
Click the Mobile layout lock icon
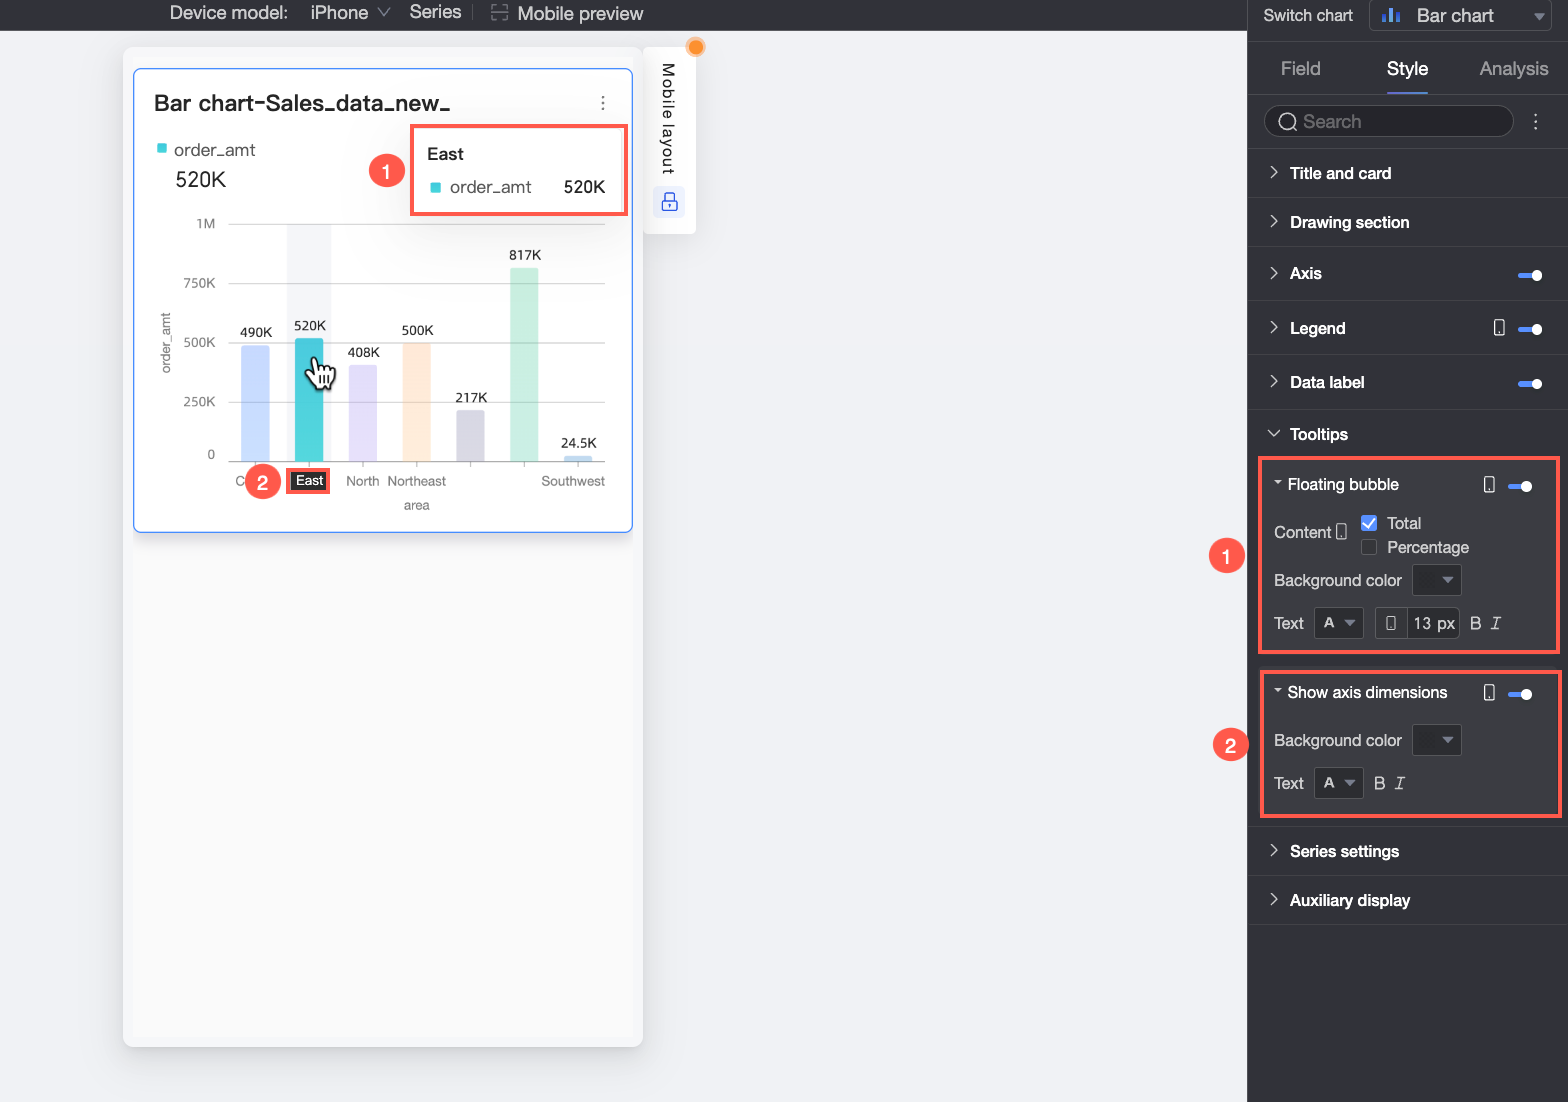(669, 202)
